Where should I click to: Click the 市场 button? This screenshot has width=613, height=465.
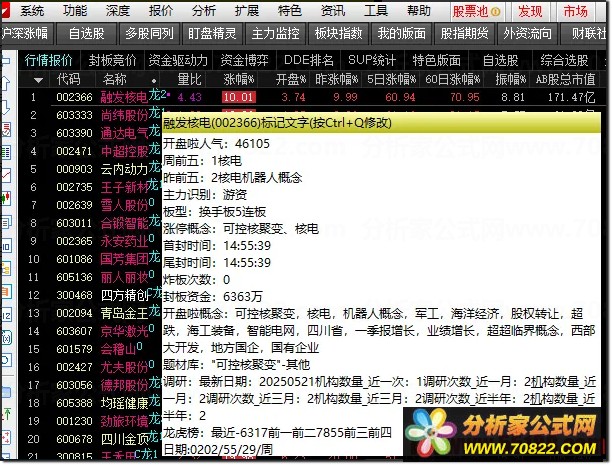pos(575,11)
